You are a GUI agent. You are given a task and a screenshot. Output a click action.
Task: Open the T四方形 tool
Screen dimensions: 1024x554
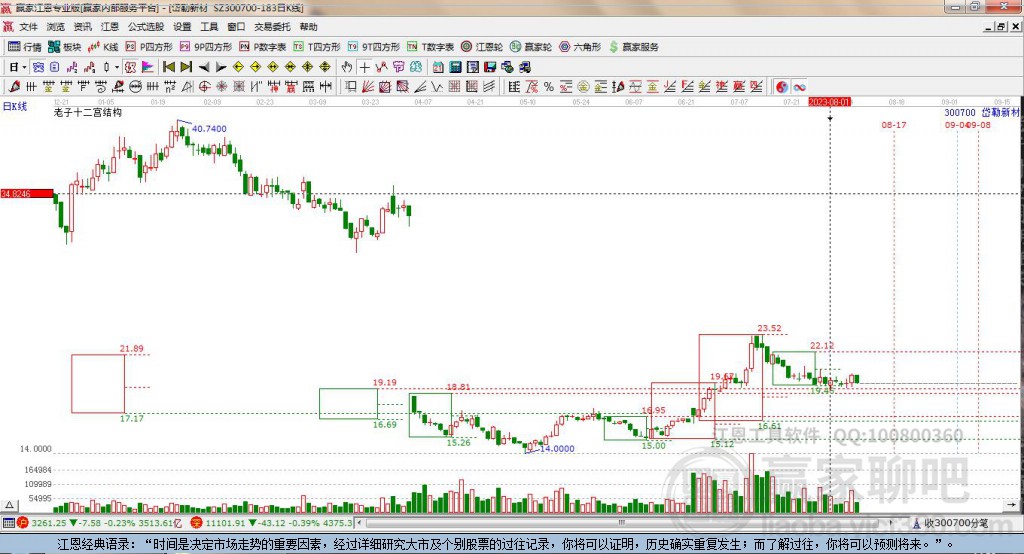coord(317,47)
